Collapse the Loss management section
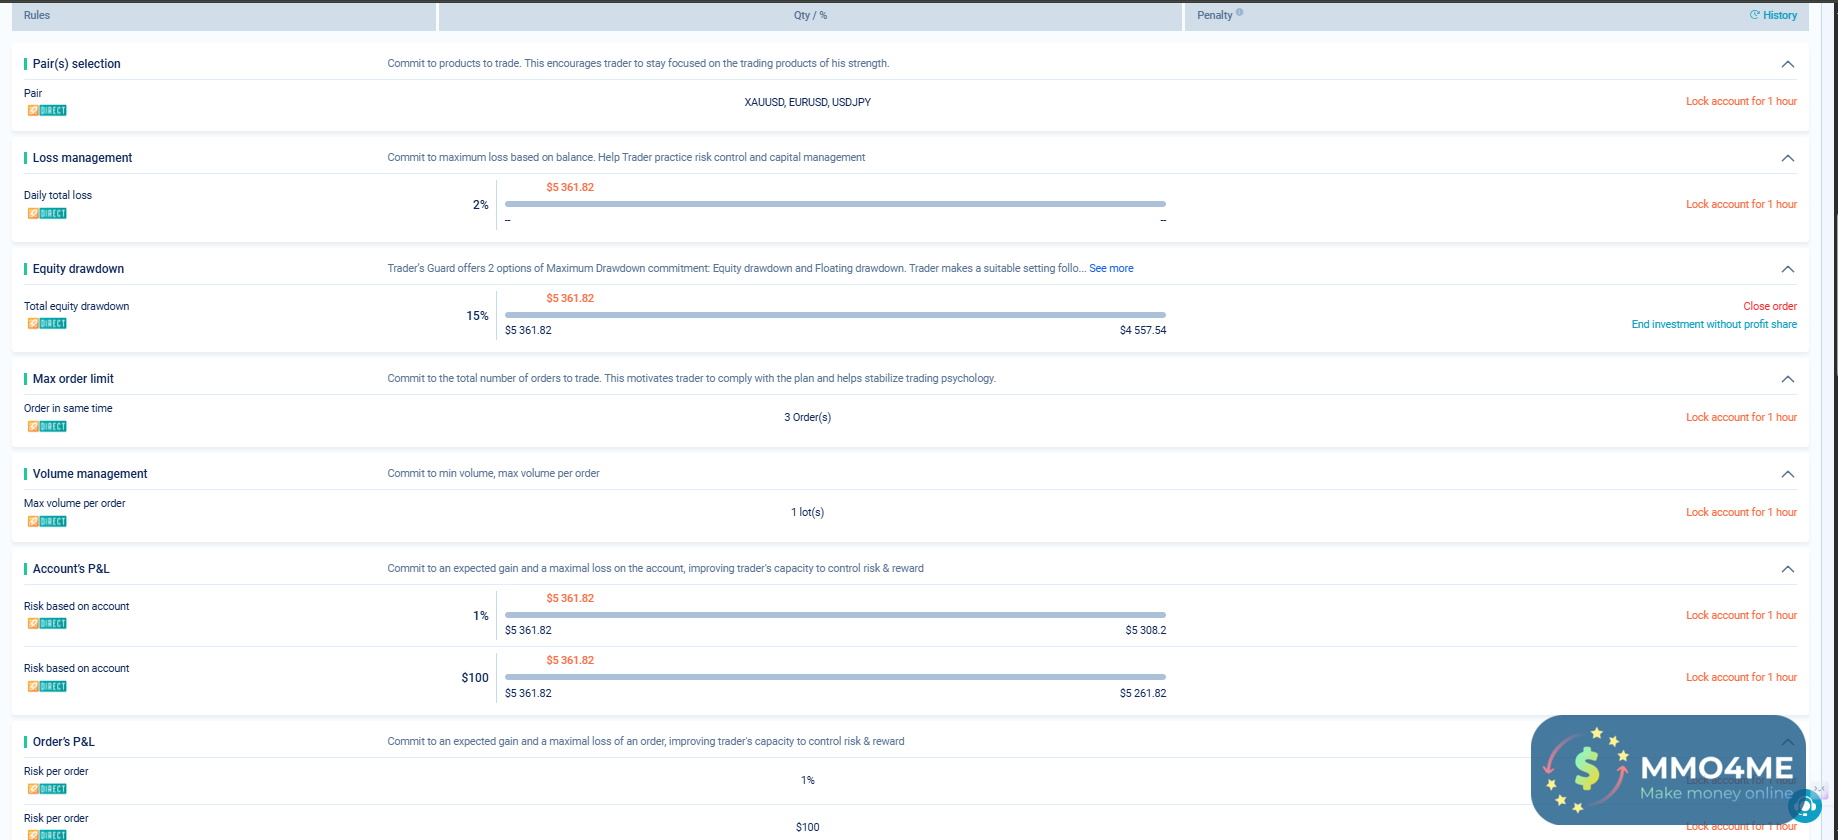 click(1788, 158)
